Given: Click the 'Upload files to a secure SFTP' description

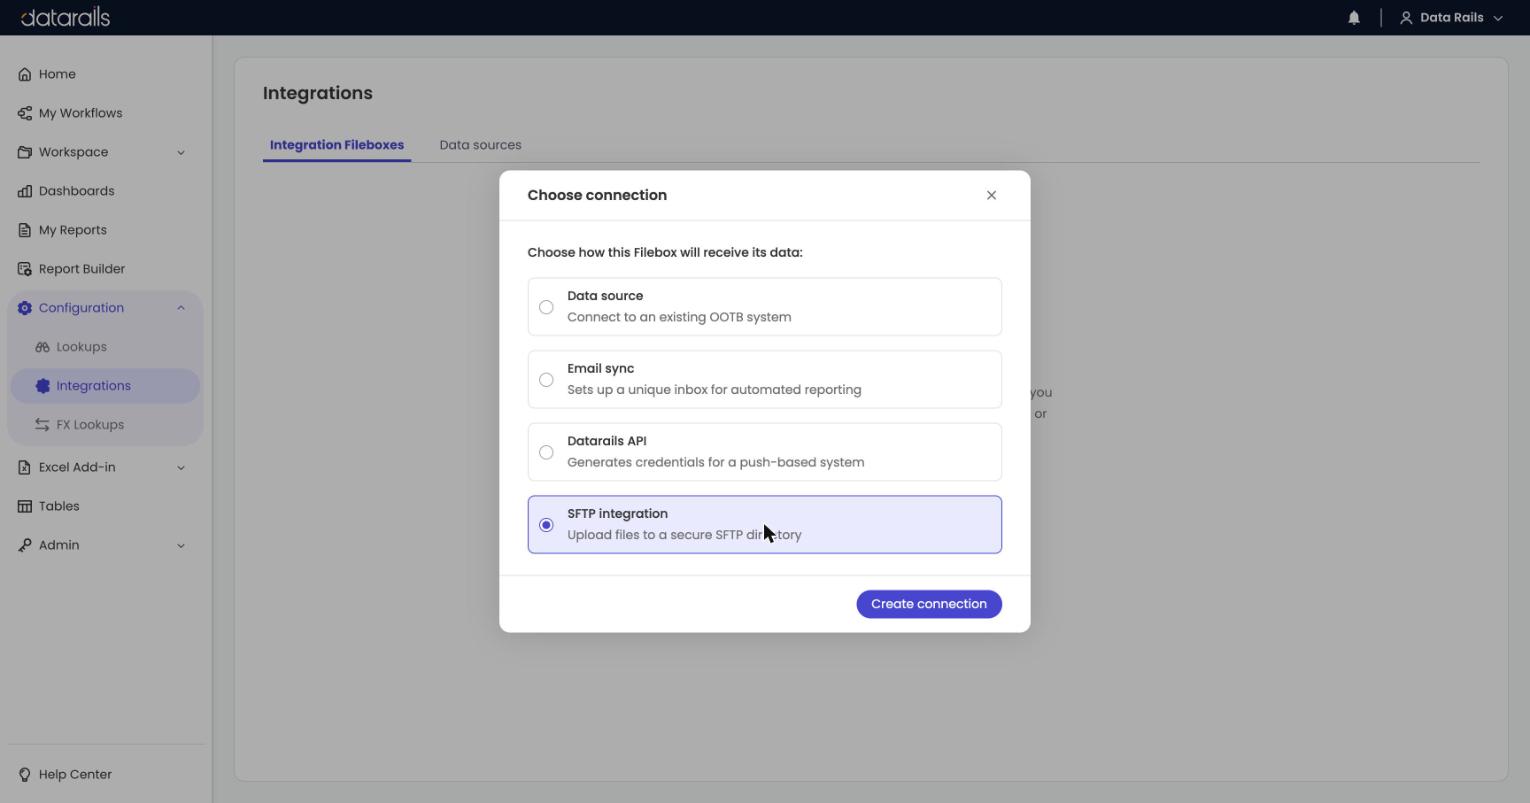Looking at the screenshot, I should pos(684,535).
